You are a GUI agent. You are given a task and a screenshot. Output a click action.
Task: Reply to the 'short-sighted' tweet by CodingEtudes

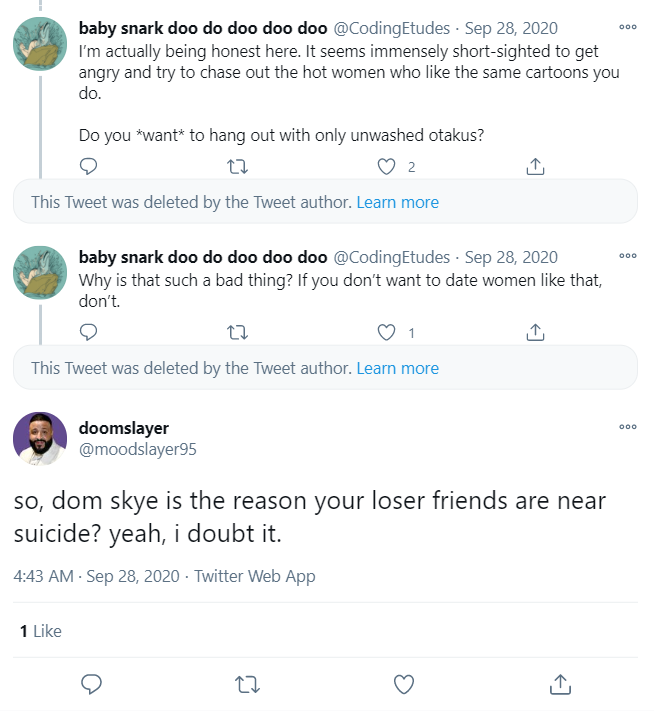click(x=88, y=166)
